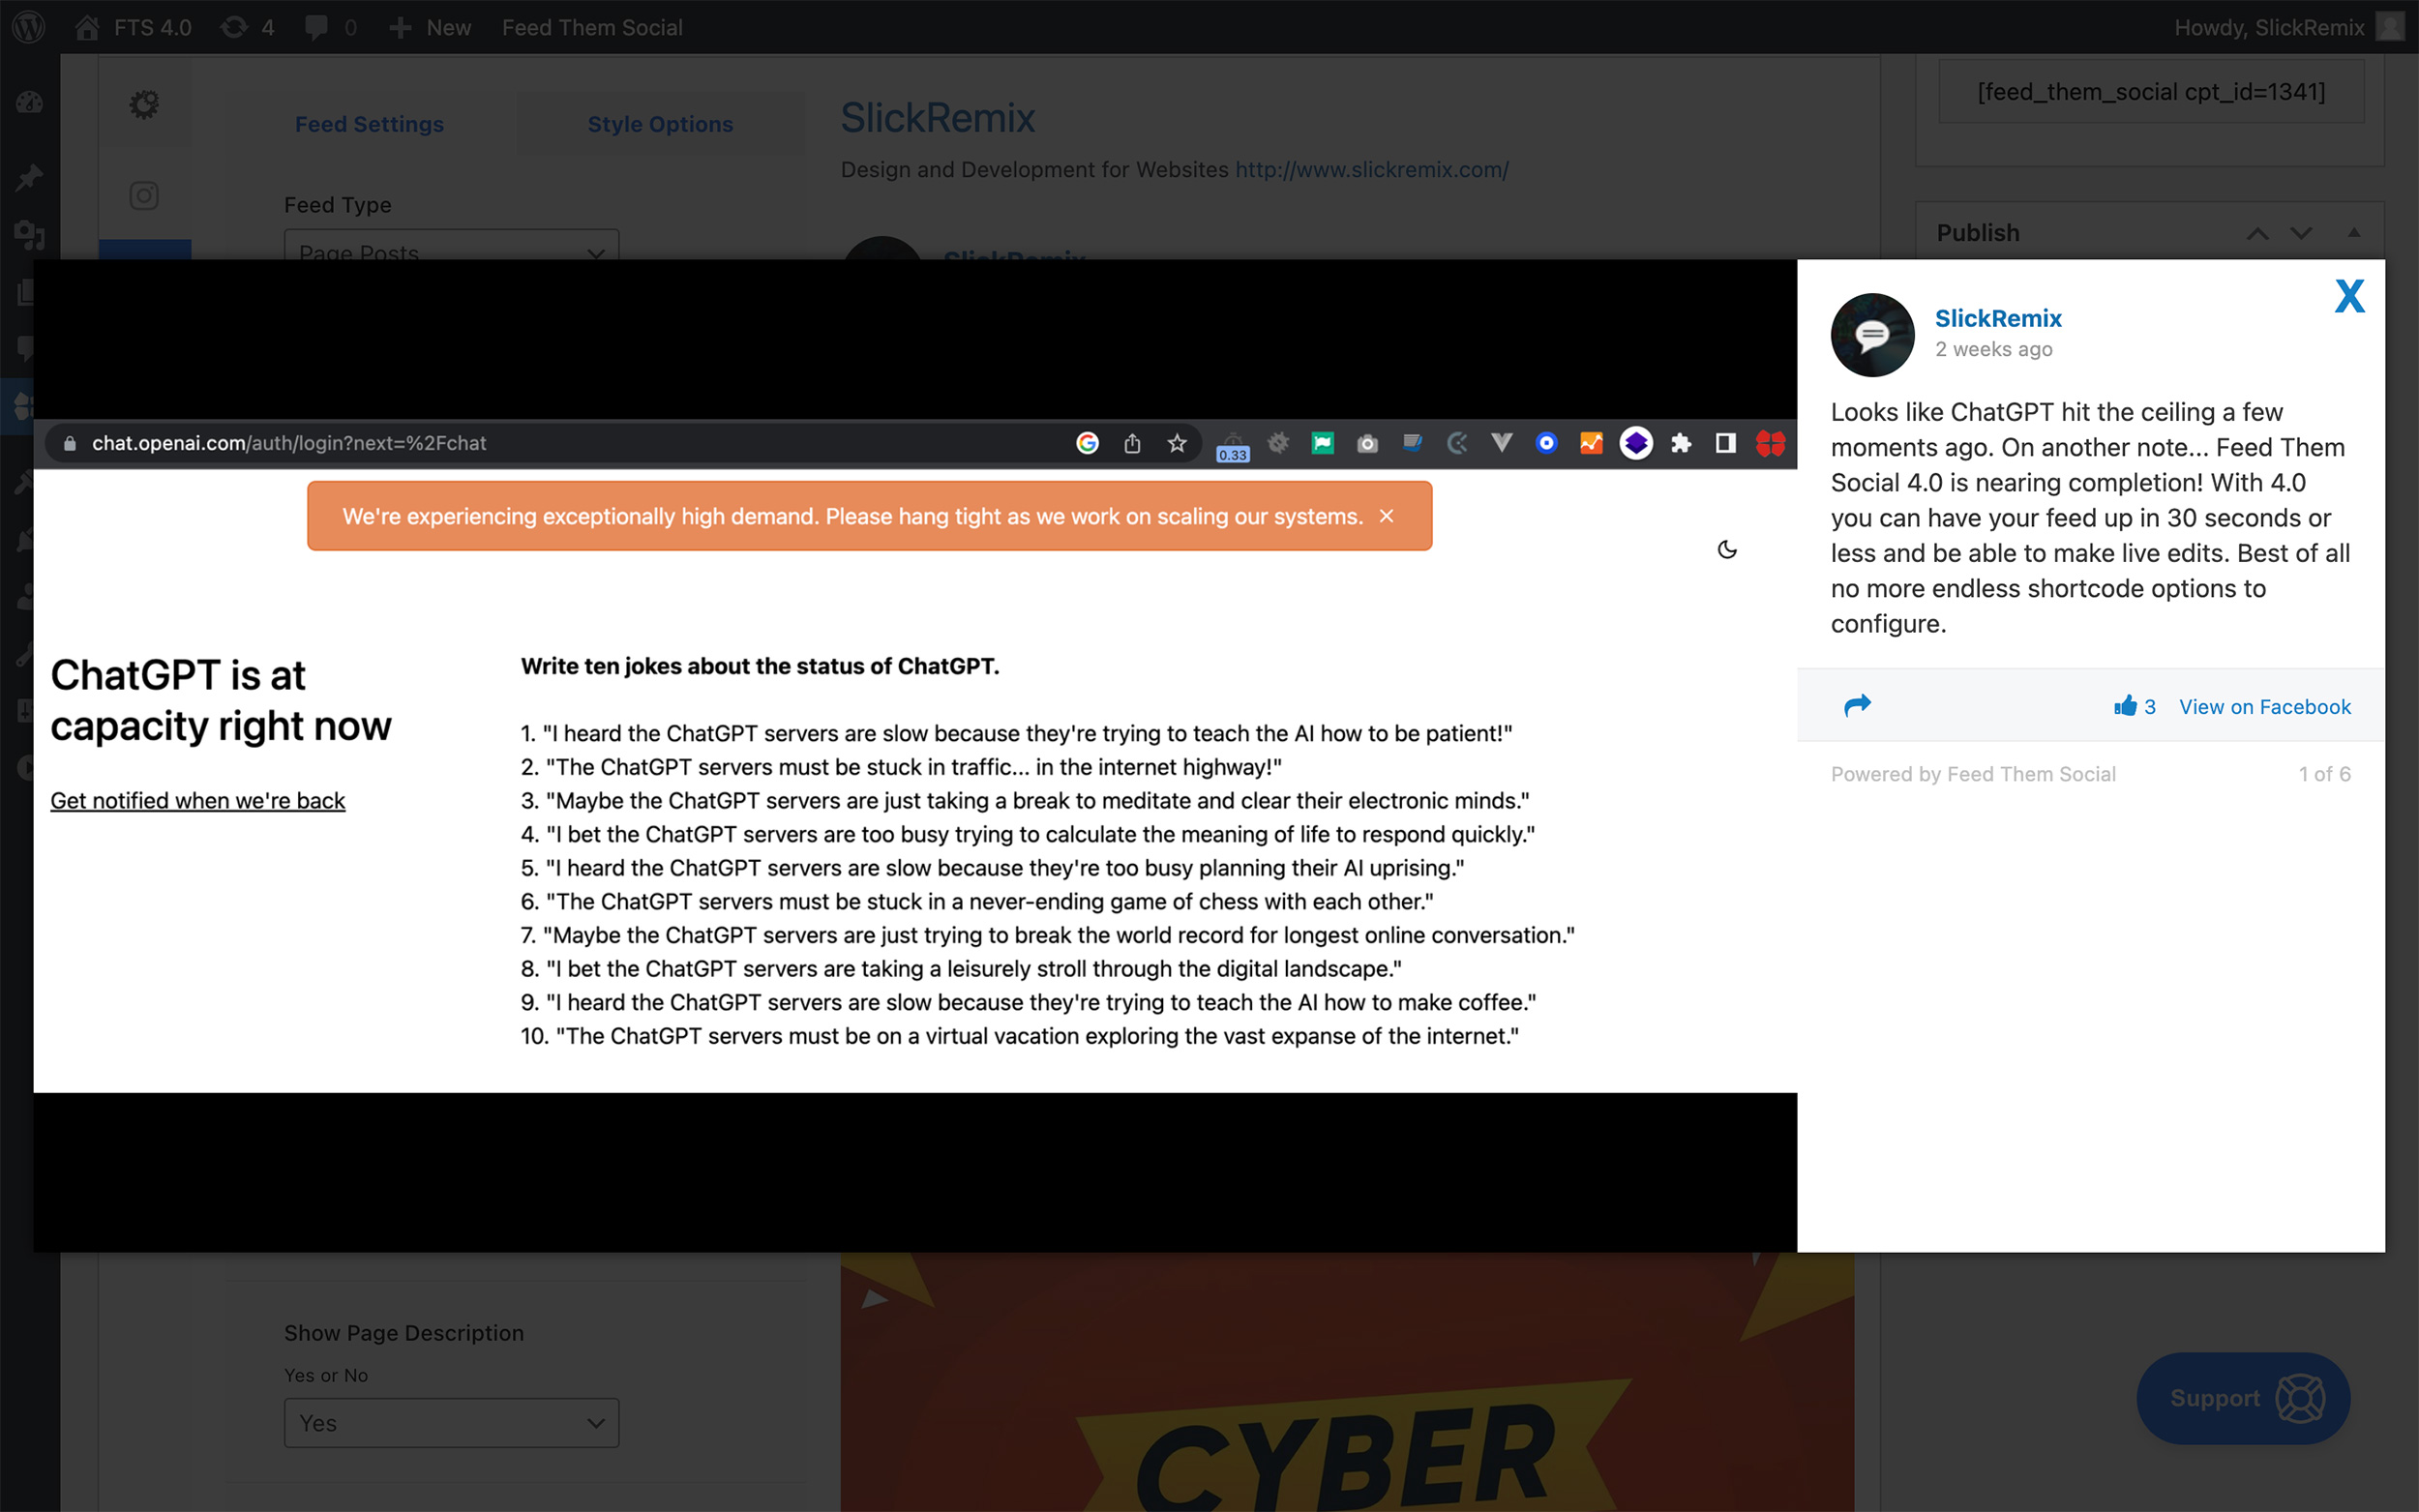Click the Support help button
This screenshot has width=2419, height=1512.
tap(2243, 1398)
